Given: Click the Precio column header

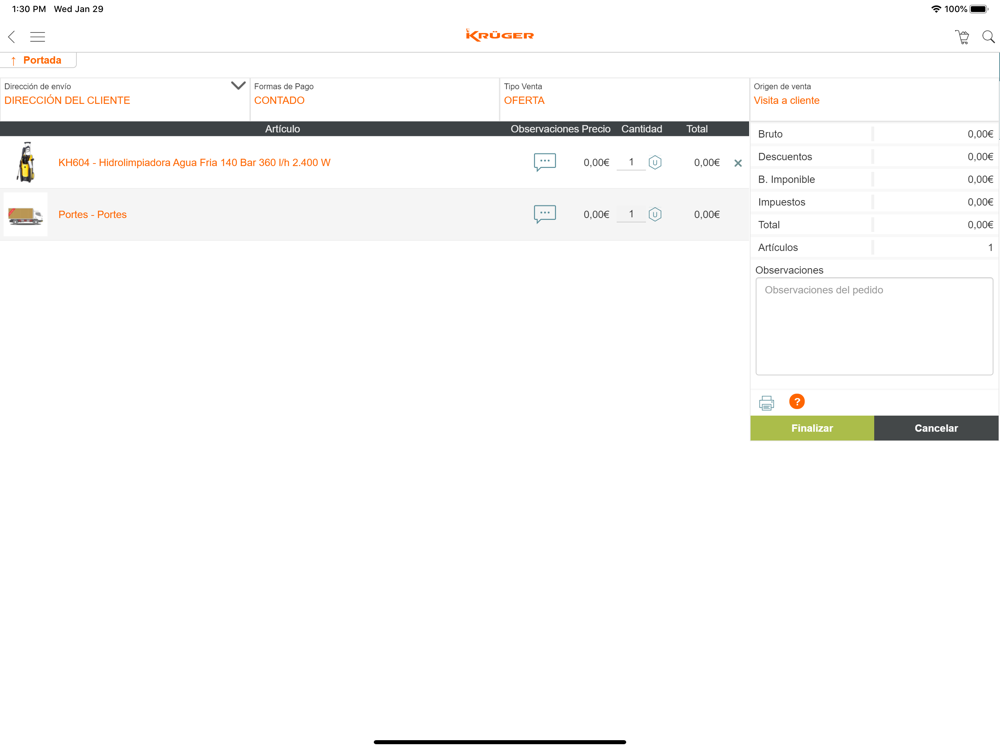Looking at the screenshot, I should coord(596,129).
